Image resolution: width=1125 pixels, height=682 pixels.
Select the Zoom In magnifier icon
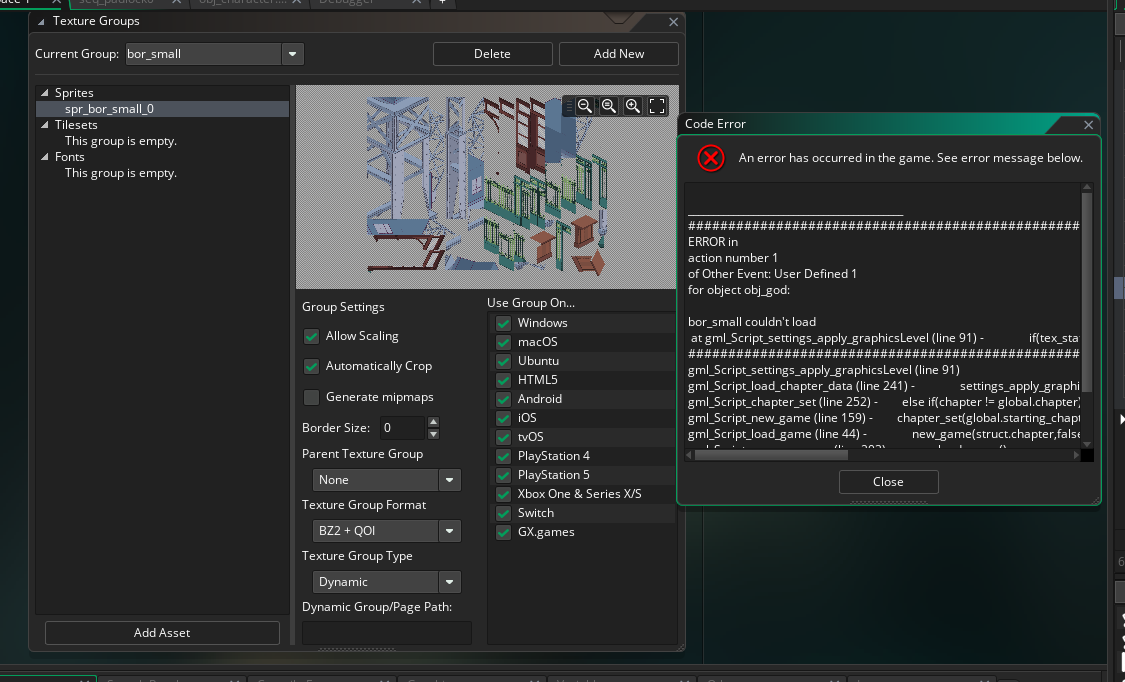pos(633,106)
